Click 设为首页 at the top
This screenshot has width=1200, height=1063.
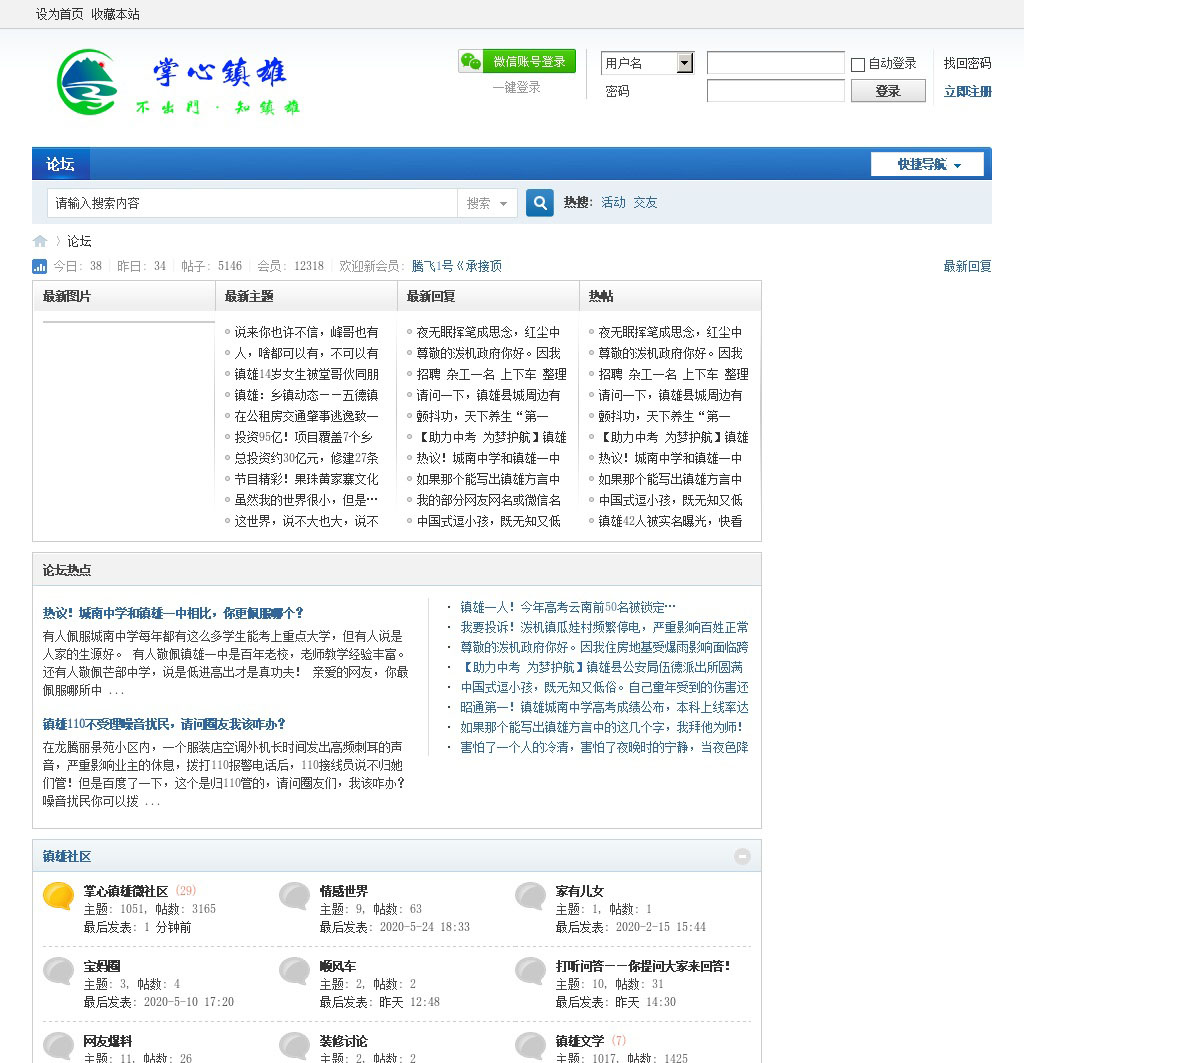coord(60,14)
